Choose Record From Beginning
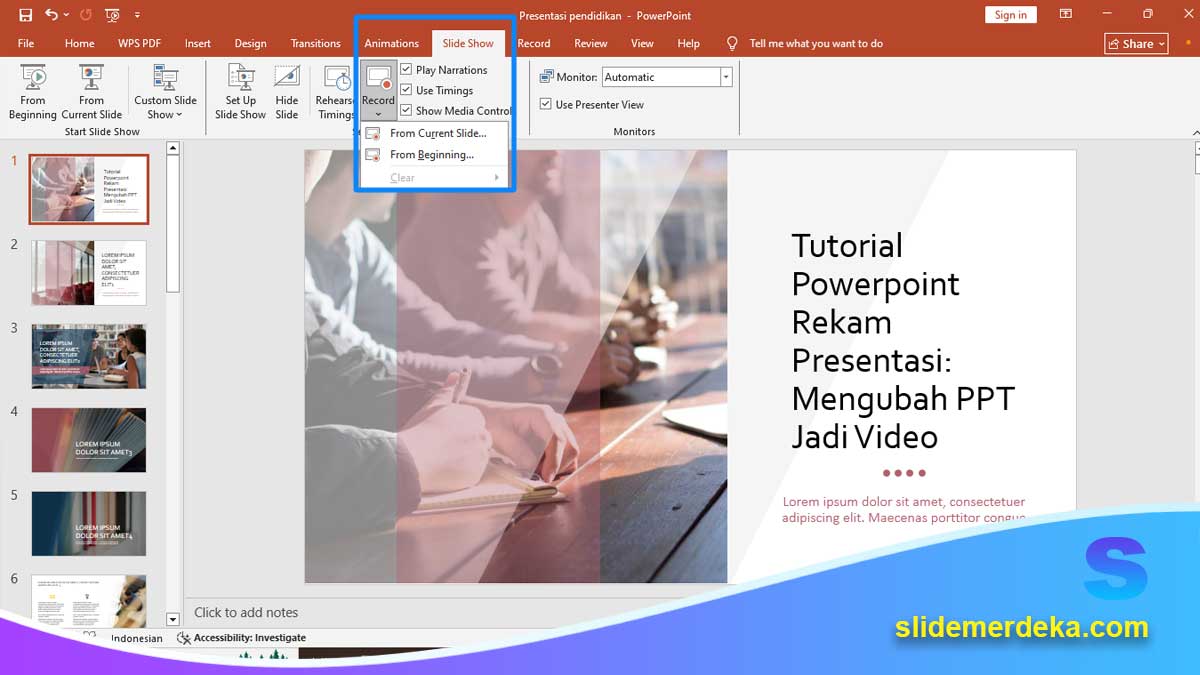 coord(434,155)
